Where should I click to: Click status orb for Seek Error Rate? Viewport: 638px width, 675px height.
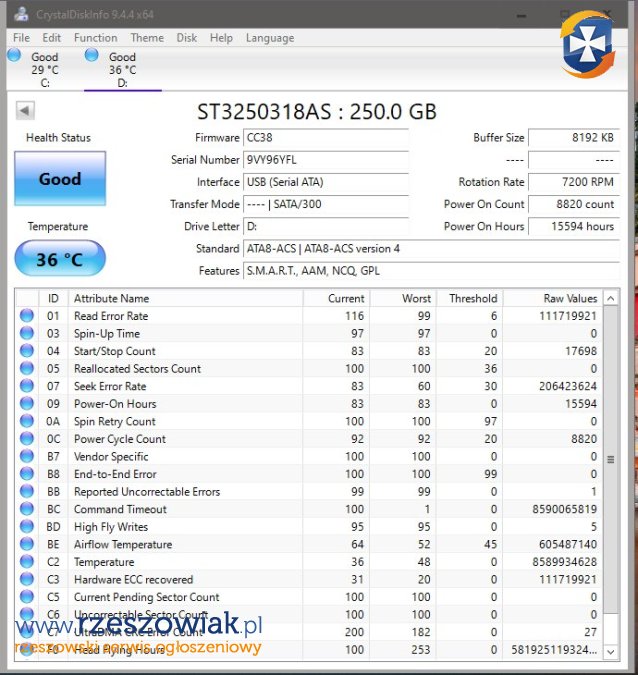click(27, 386)
